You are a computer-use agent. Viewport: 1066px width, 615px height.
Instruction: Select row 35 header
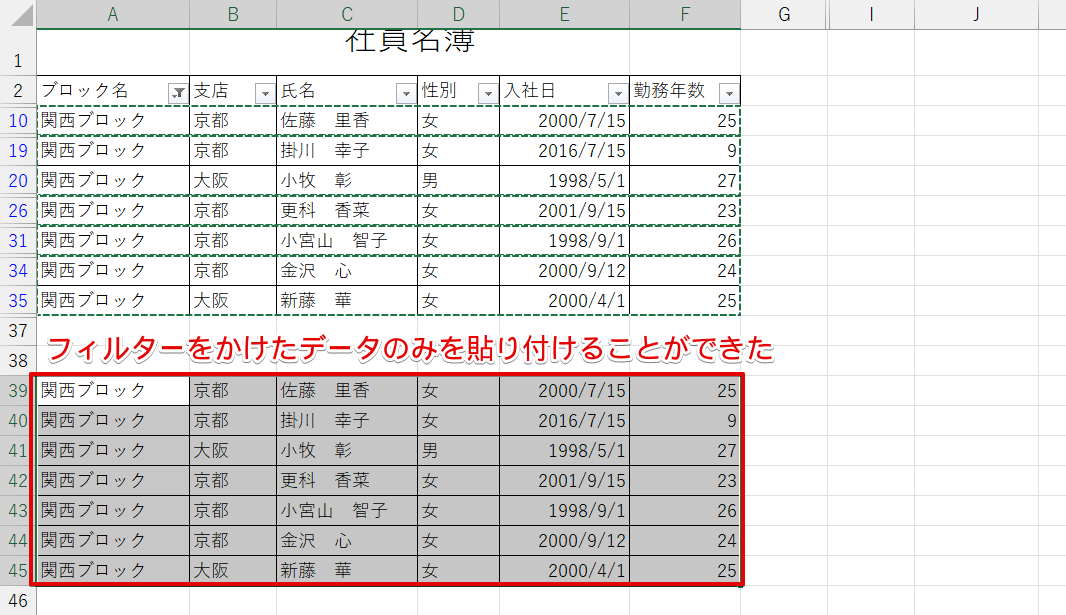[18, 300]
